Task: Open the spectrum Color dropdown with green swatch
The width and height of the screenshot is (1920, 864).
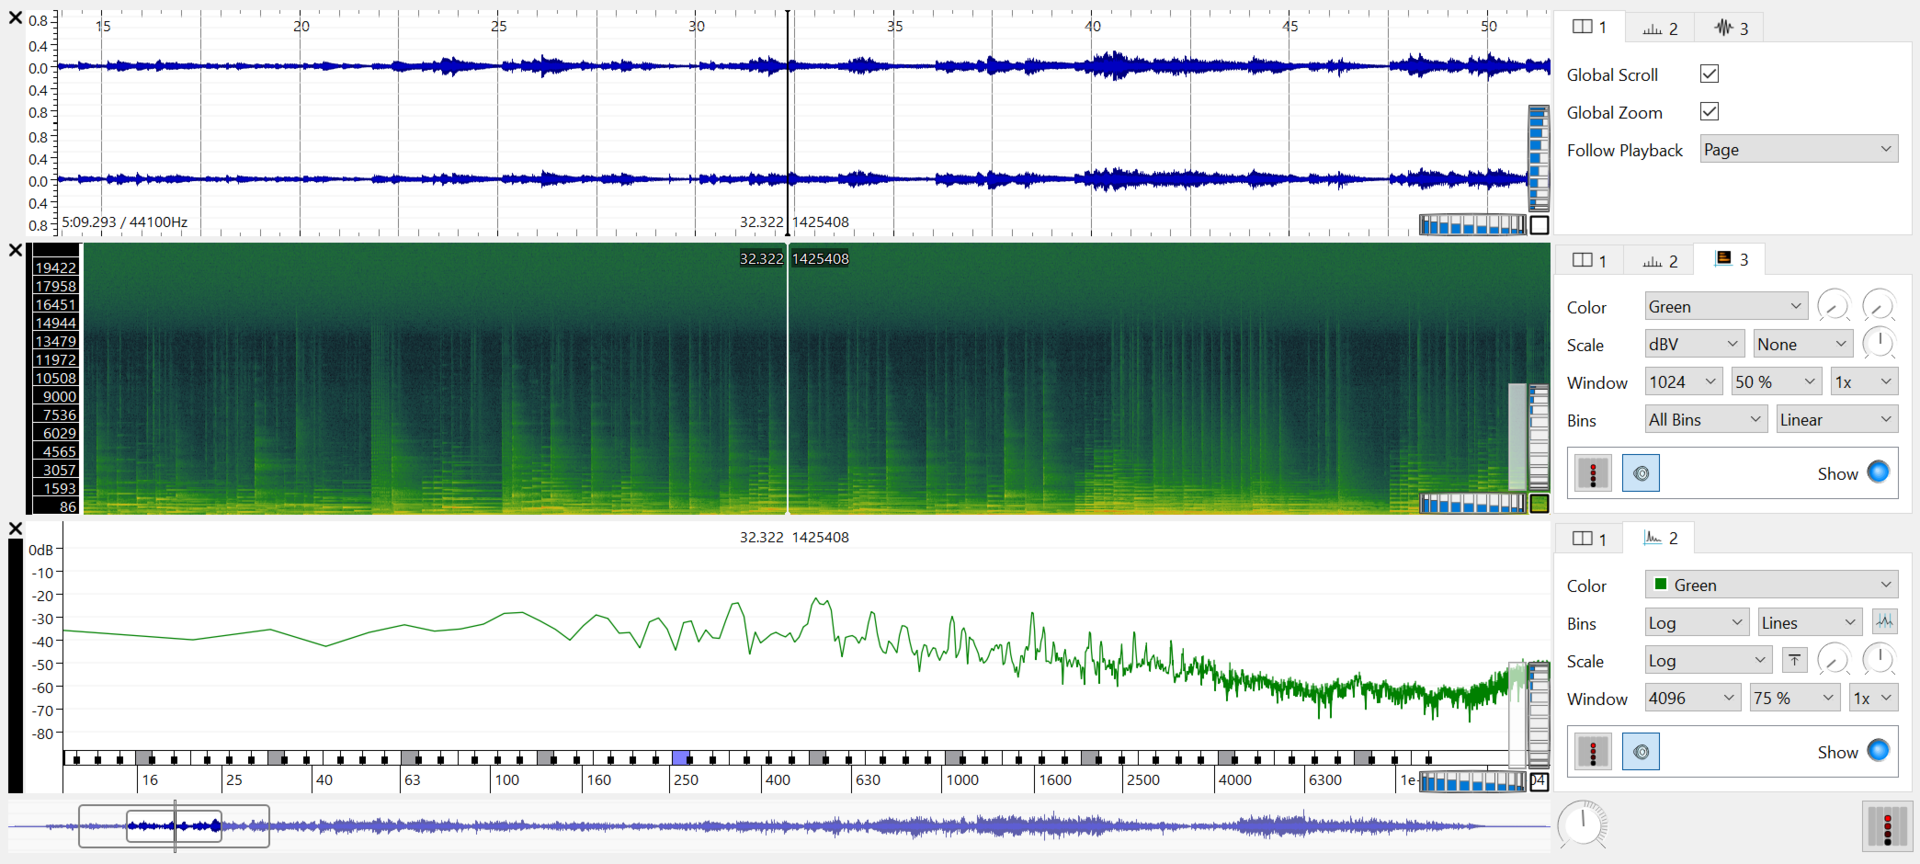Action: click(1771, 584)
